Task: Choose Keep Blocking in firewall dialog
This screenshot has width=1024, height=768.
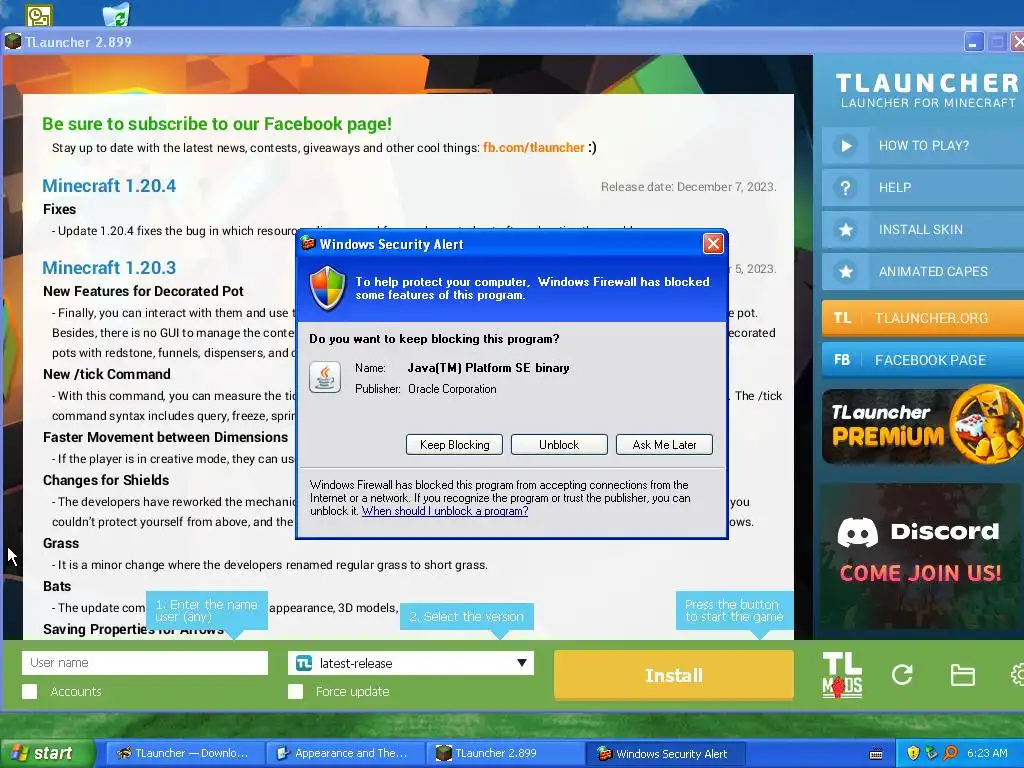Action: pos(455,445)
